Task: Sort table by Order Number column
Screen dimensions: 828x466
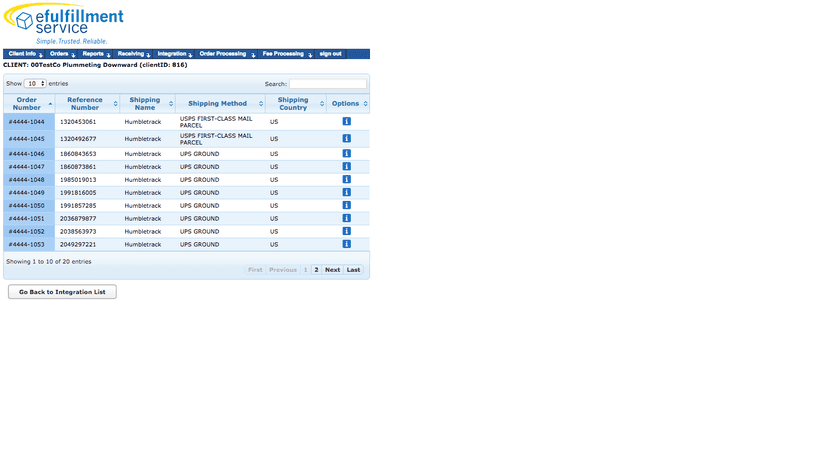Action: [x=29, y=104]
